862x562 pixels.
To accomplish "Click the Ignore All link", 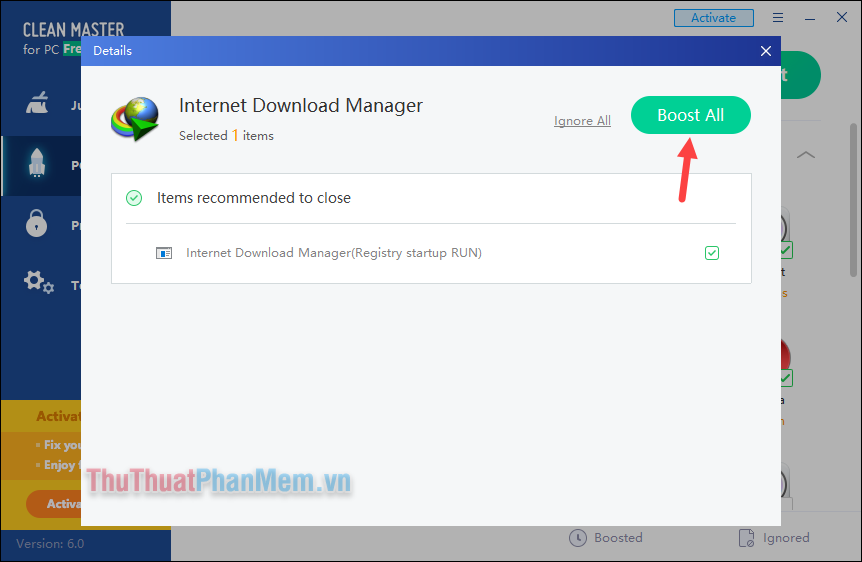I will pyautogui.click(x=582, y=120).
